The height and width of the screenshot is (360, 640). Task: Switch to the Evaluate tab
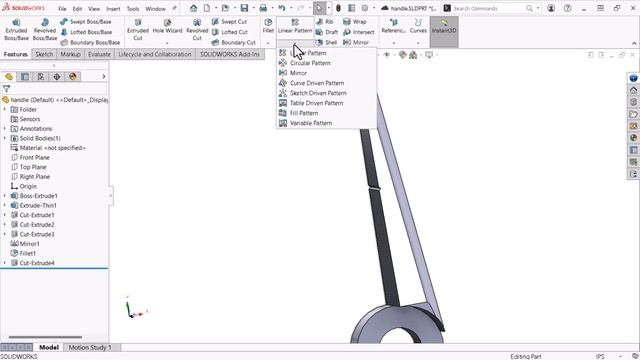click(x=99, y=54)
